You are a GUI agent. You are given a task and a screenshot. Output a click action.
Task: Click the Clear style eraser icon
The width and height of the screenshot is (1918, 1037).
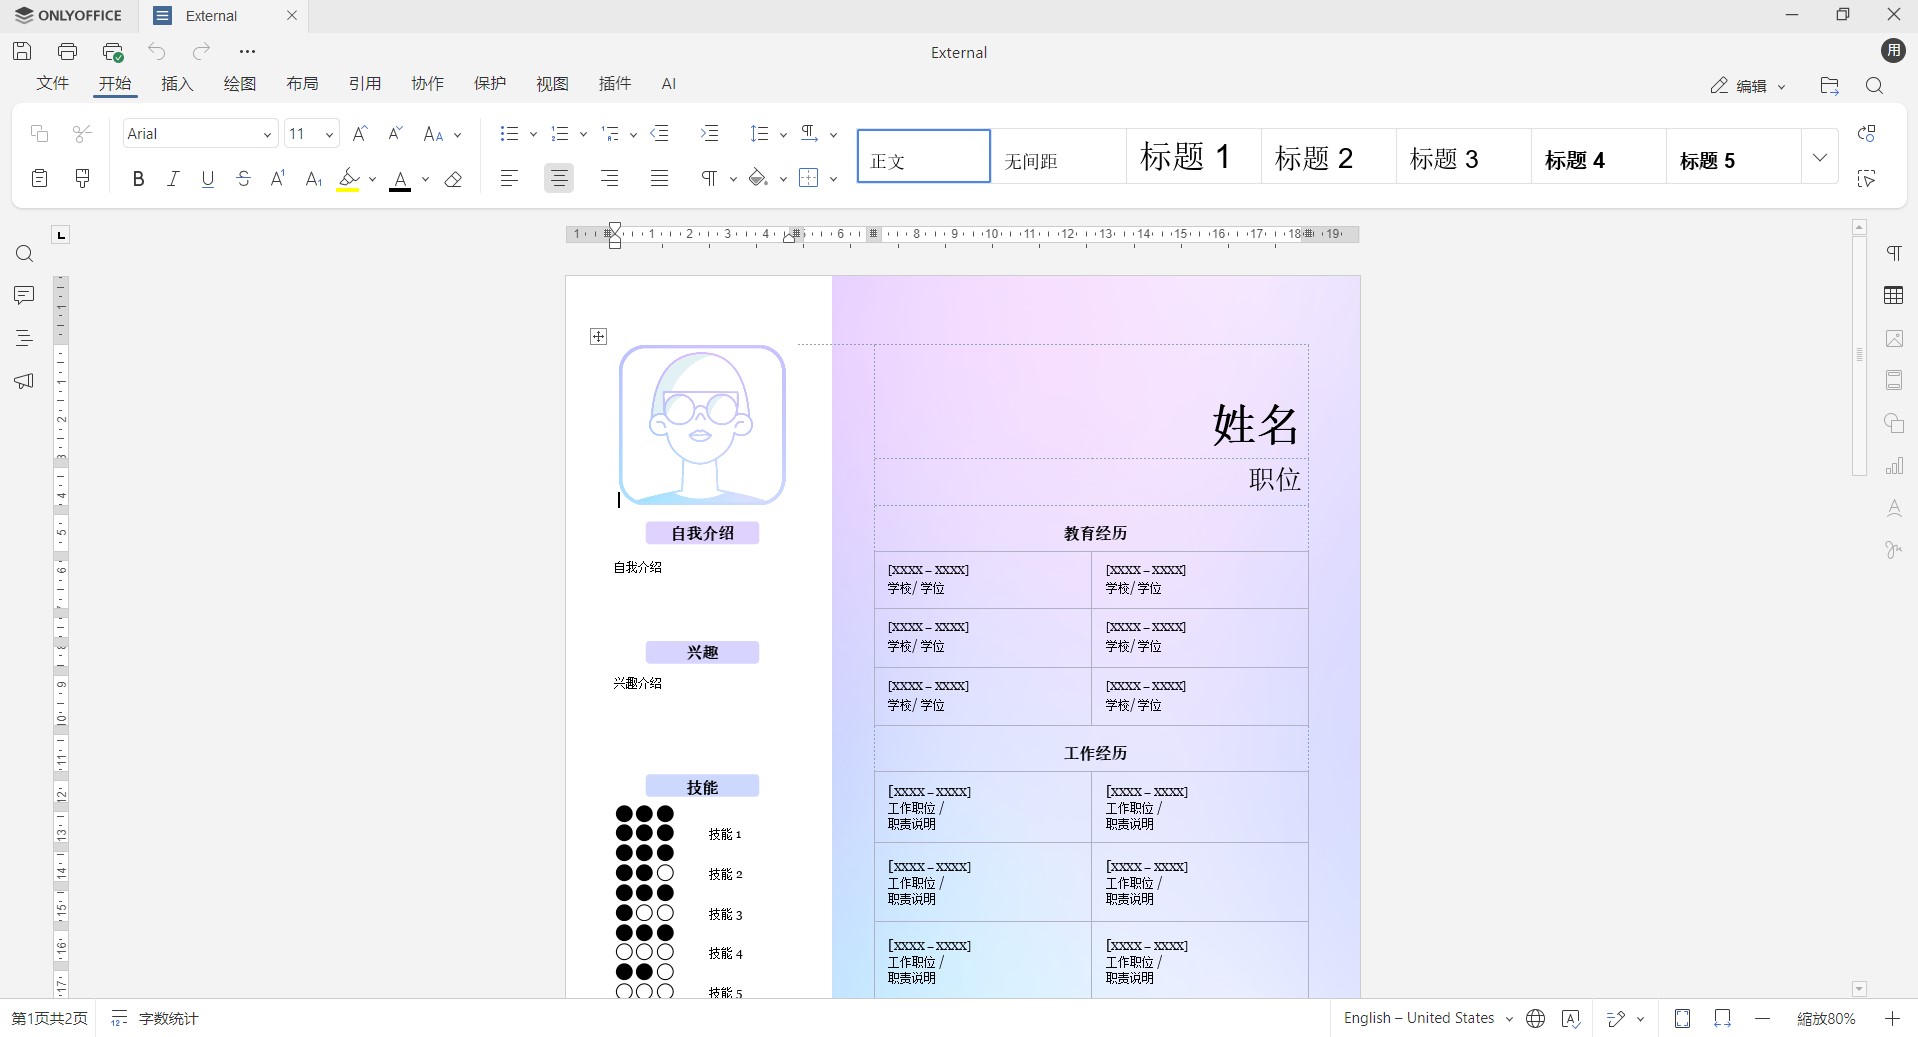(x=453, y=179)
